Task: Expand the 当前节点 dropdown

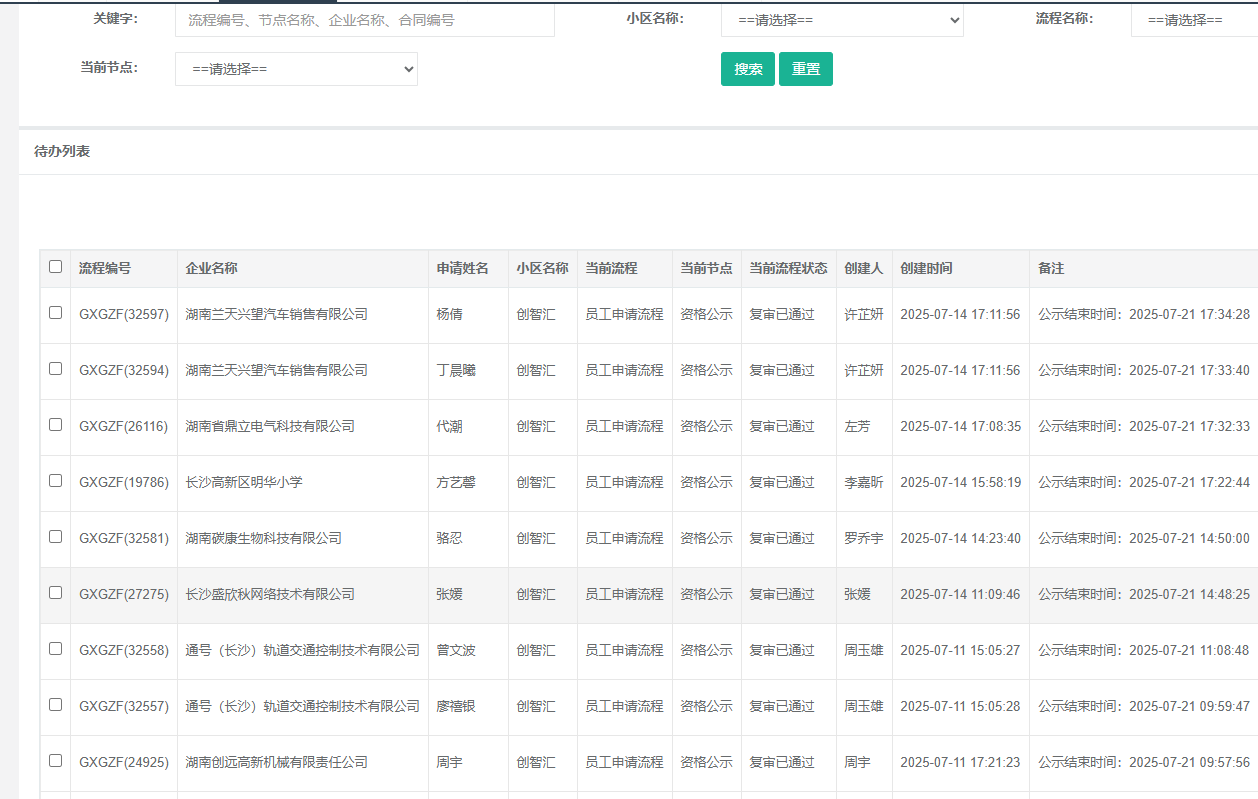Action: (x=296, y=69)
